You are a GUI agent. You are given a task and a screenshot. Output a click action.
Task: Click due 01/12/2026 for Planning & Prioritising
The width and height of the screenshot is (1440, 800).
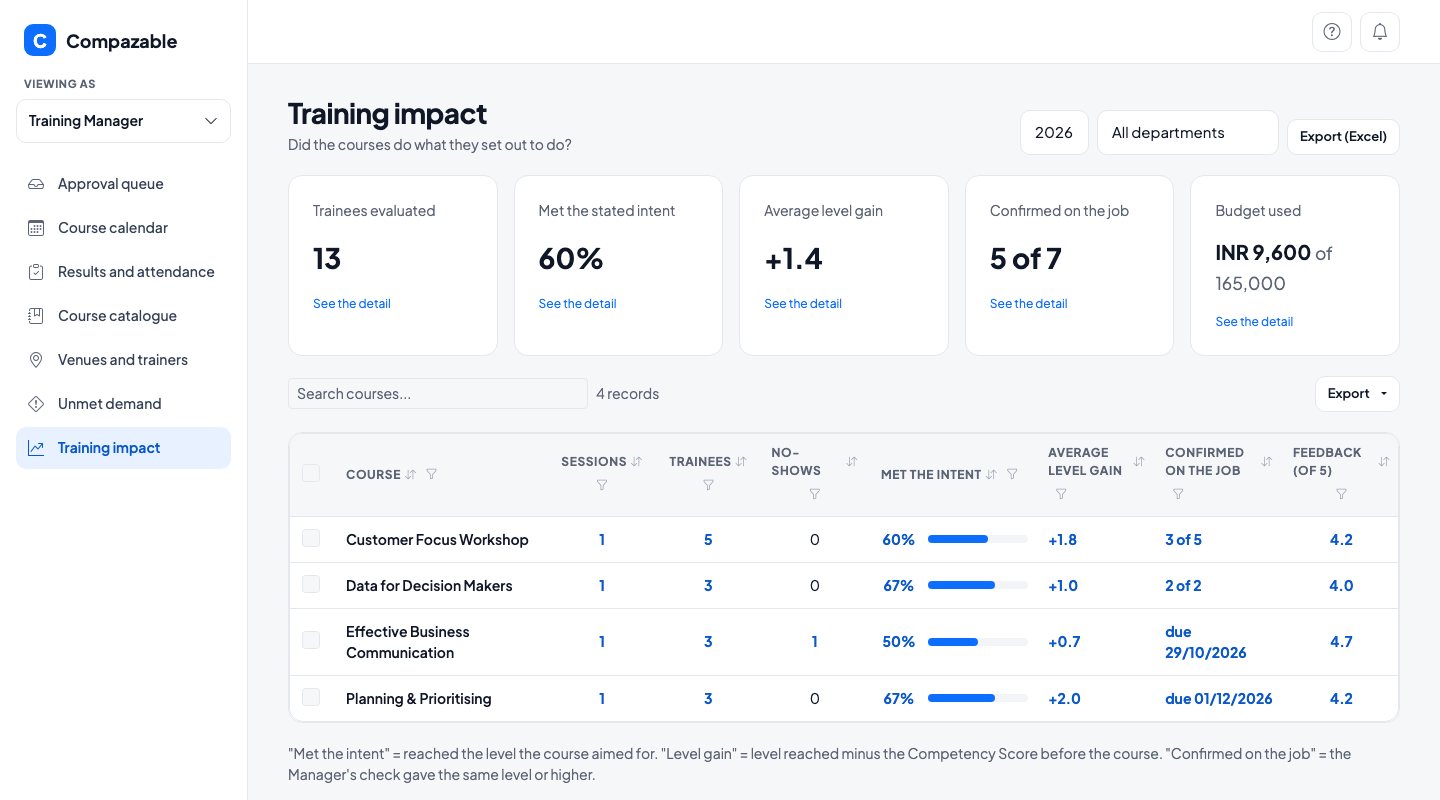point(1219,699)
